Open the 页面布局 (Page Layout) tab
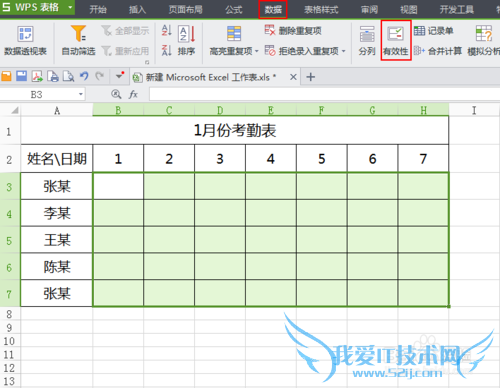This screenshot has width=500, height=388. click(185, 9)
